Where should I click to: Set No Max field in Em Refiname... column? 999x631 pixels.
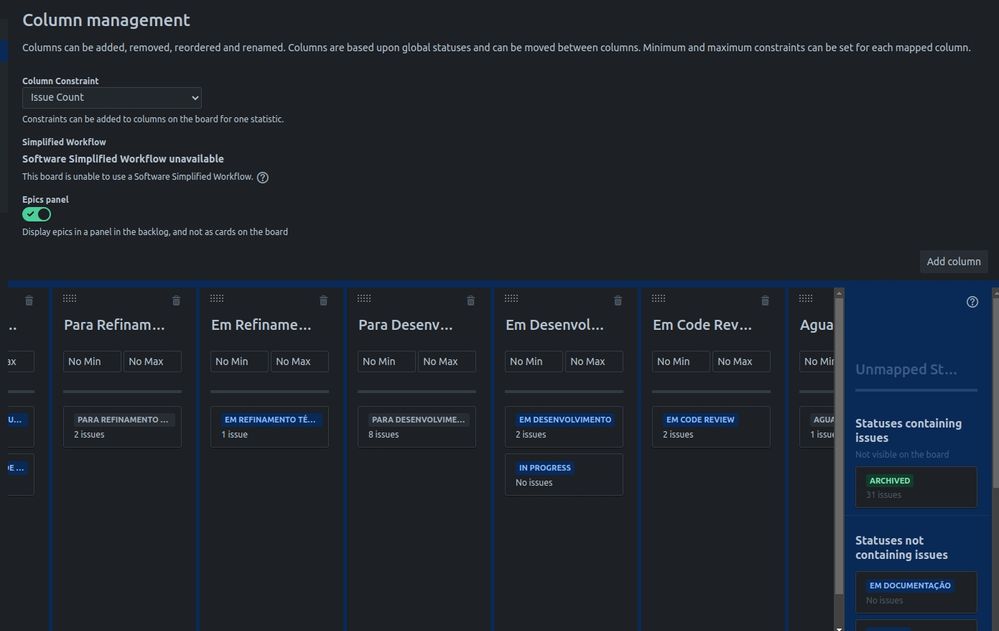click(299, 361)
